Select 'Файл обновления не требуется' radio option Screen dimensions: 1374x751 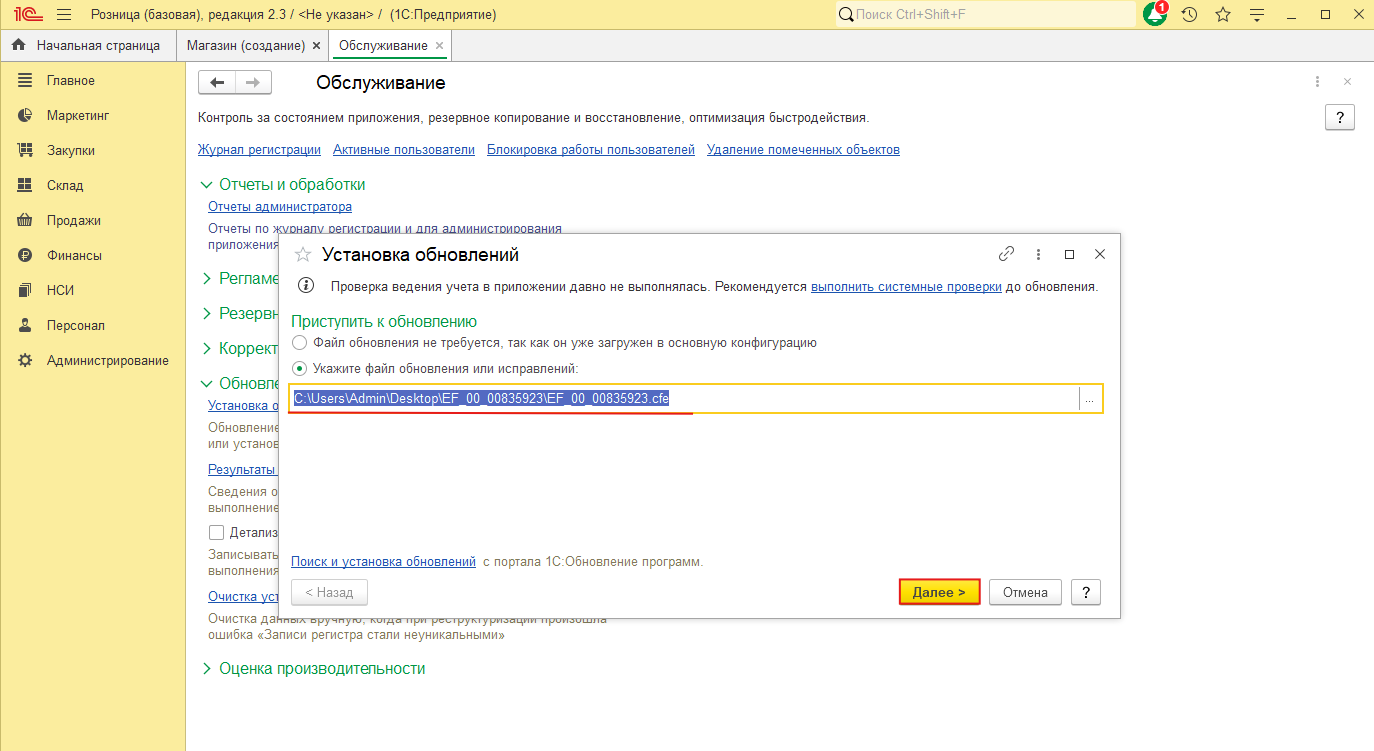(300, 343)
